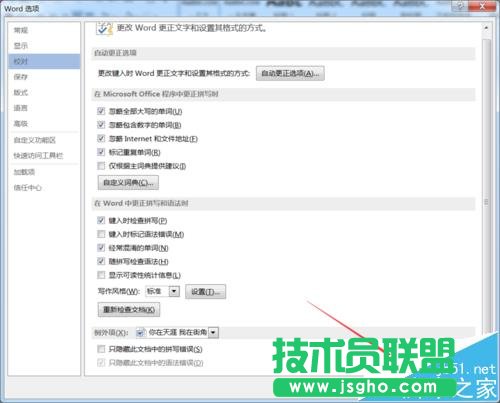Open 快速访问工具栏 (Quick Access Toolbar) category

(44, 156)
